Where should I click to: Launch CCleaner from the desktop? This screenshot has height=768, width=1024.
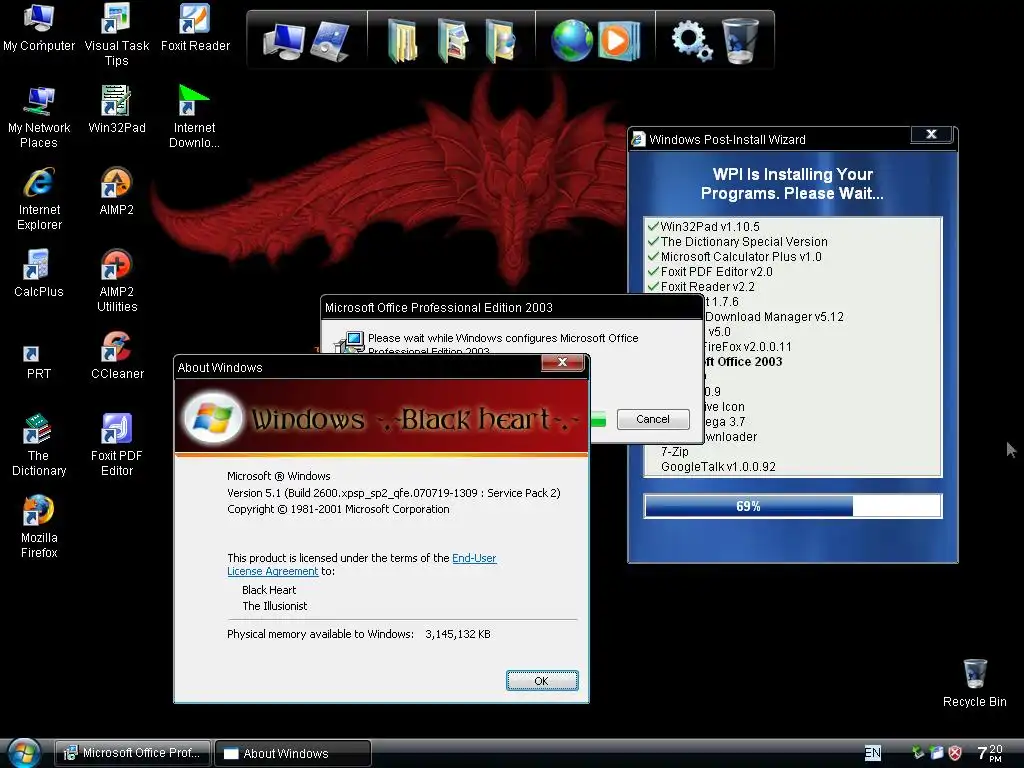(117, 356)
